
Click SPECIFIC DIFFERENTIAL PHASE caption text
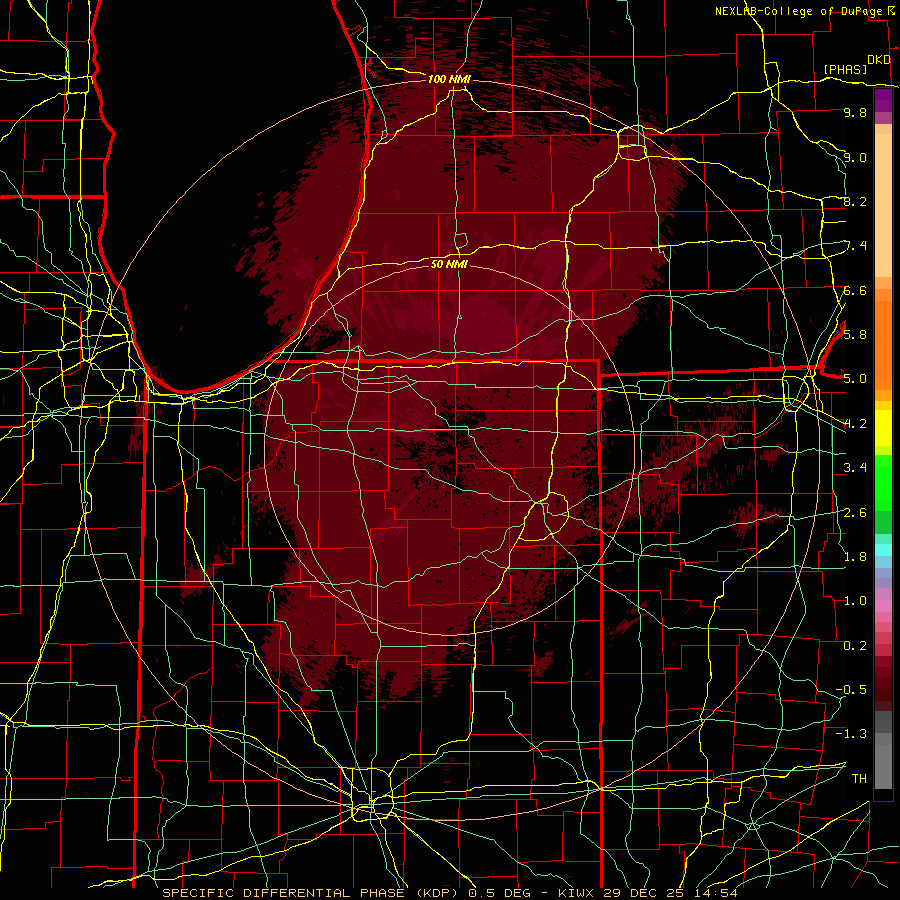(282, 893)
